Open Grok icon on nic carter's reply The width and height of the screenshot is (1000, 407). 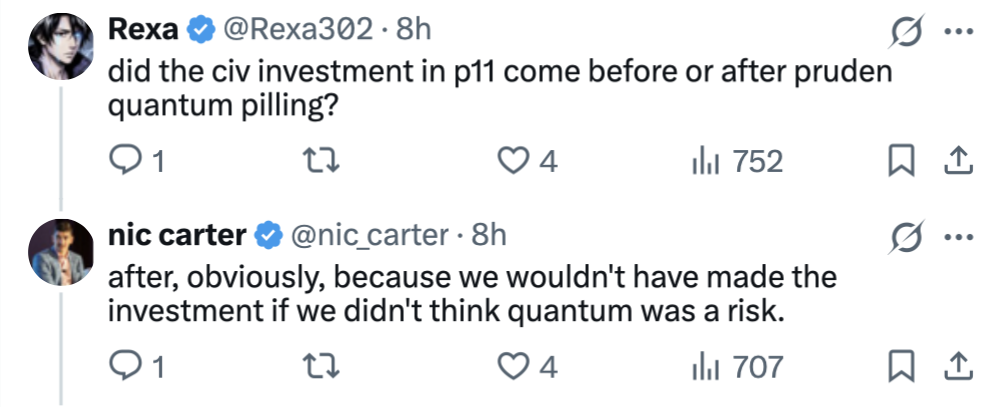[907, 237]
